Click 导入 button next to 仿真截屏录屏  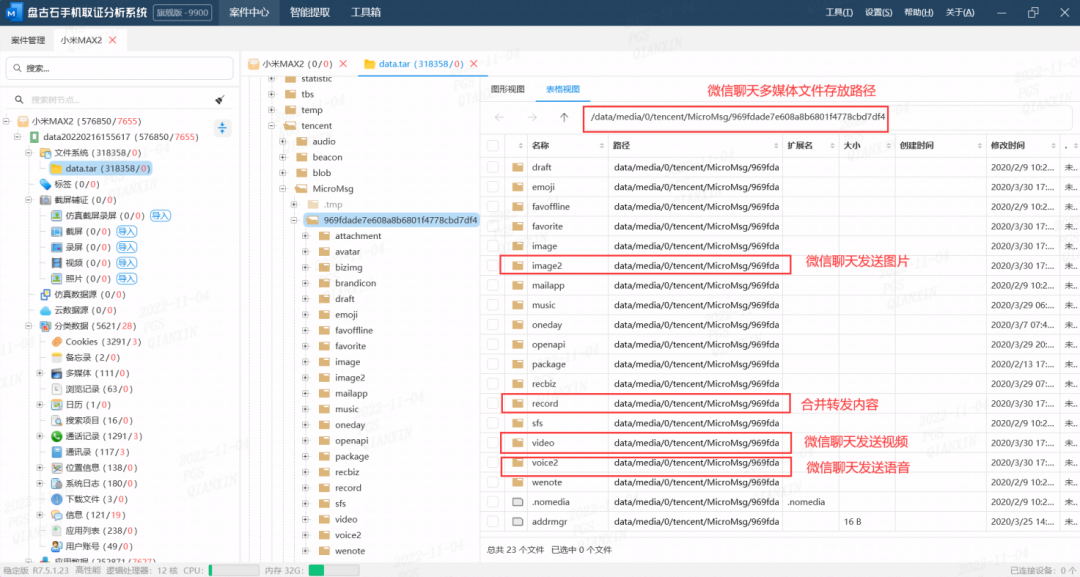[160, 216]
